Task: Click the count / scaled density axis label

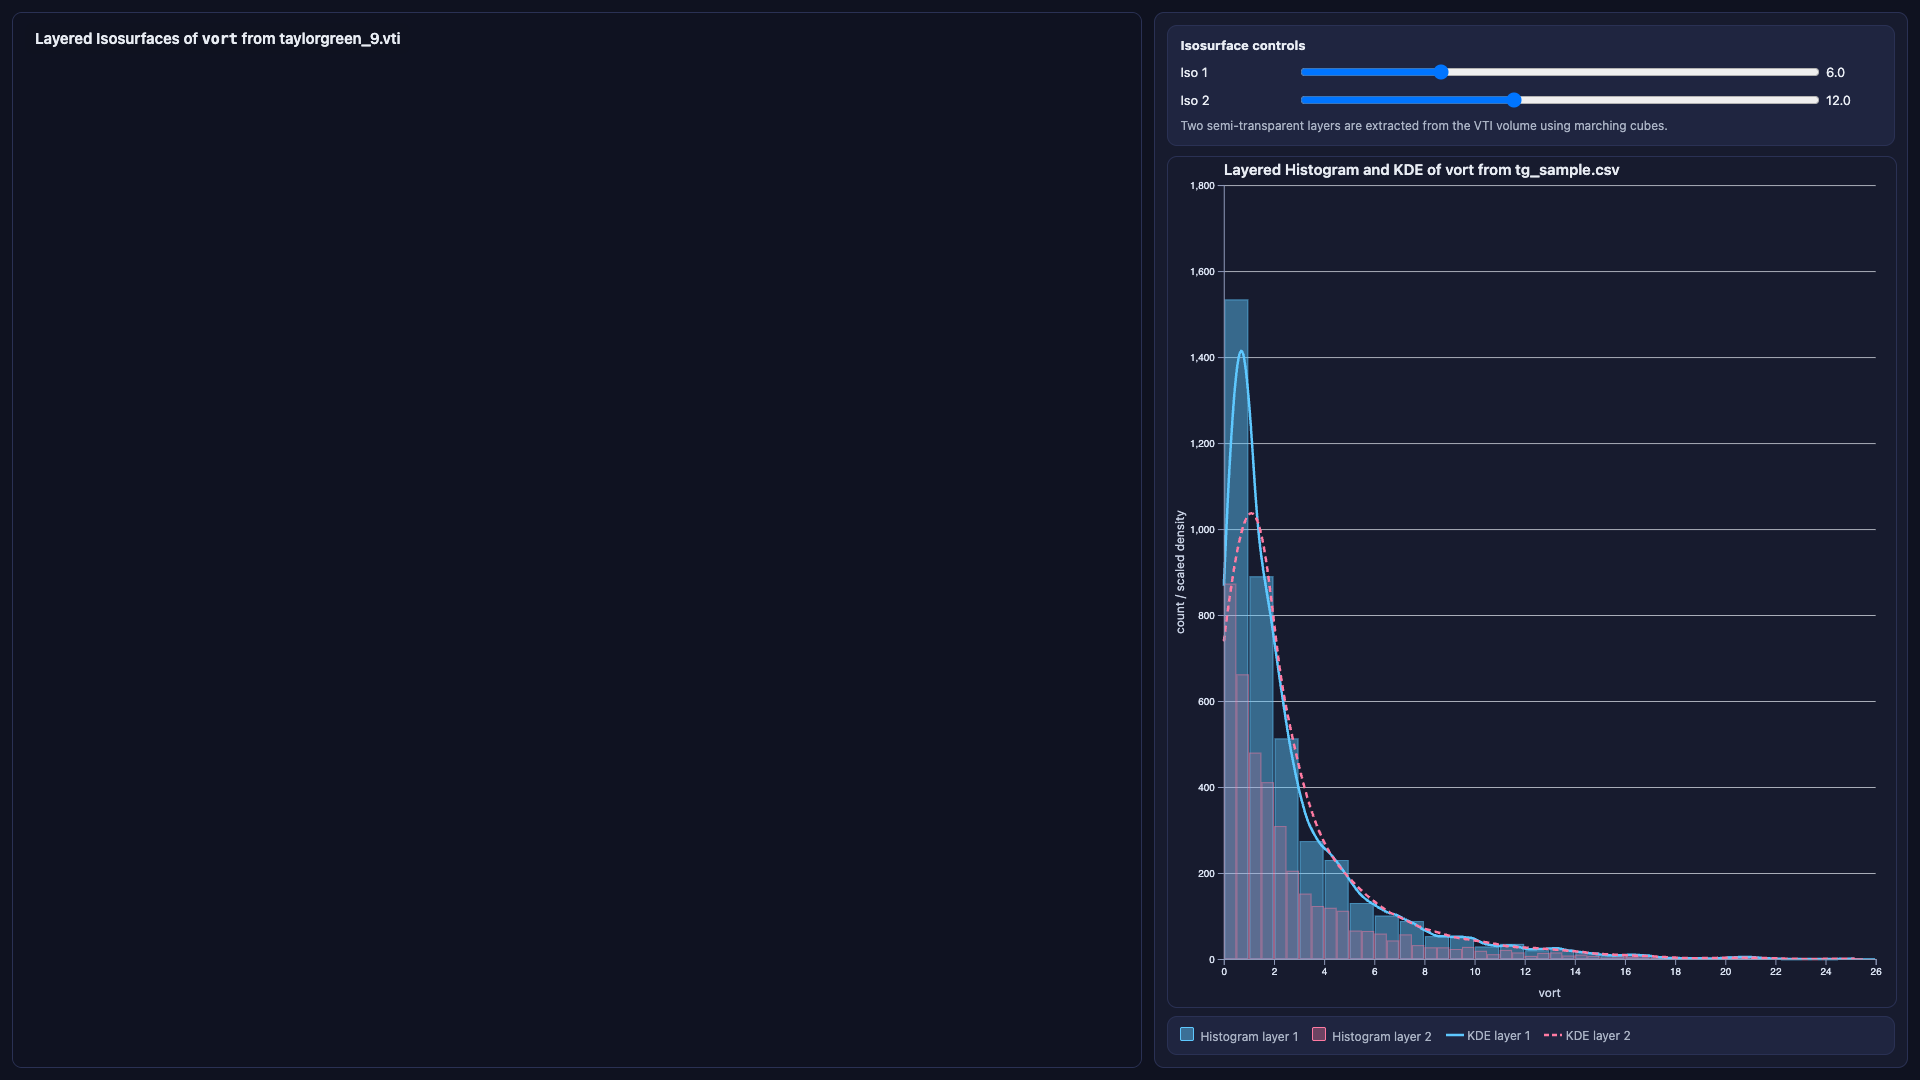Action: [x=1180, y=572]
